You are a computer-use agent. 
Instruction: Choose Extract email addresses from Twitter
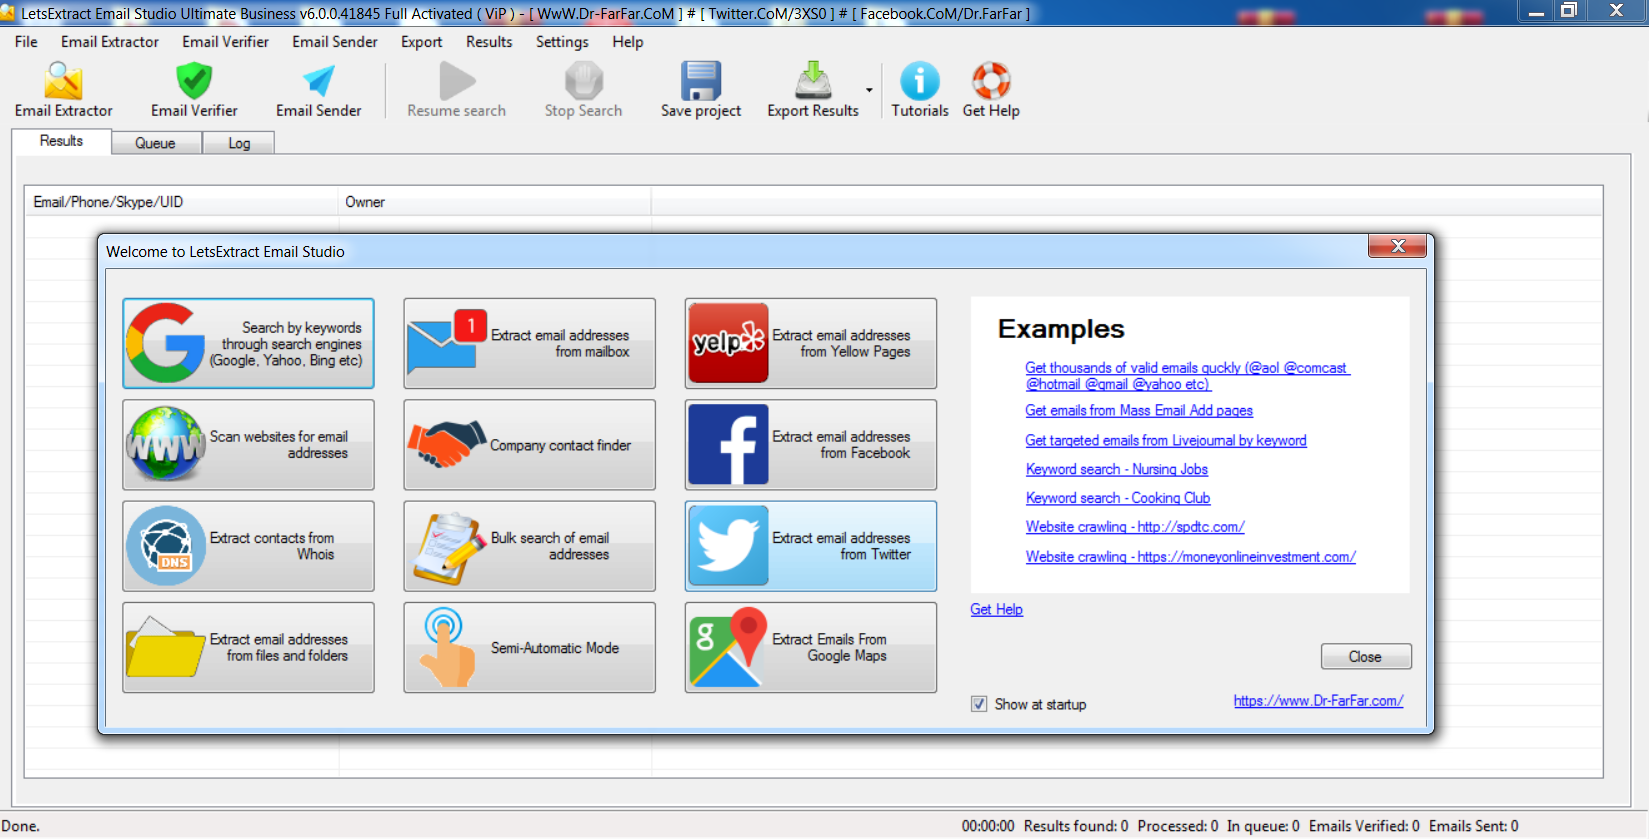810,546
